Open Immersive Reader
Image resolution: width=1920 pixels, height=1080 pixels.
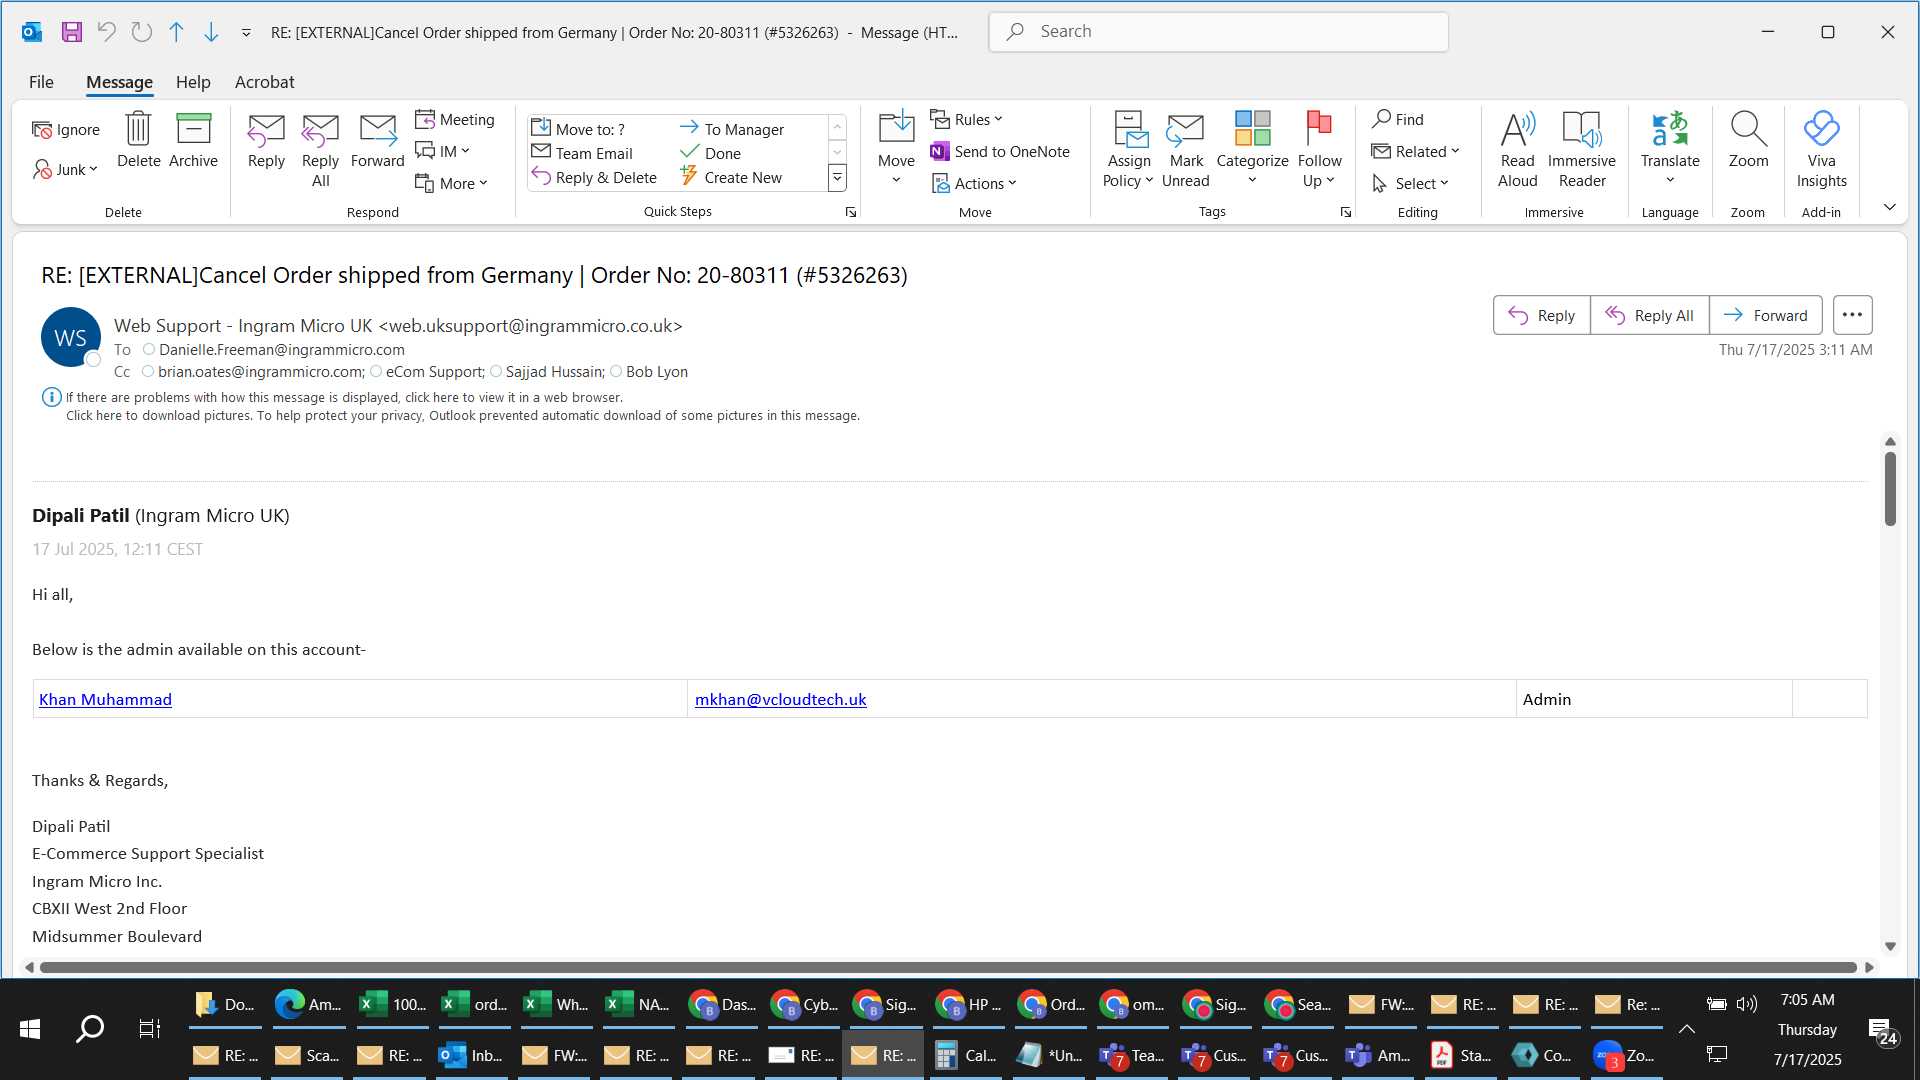tap(1581, 150)
